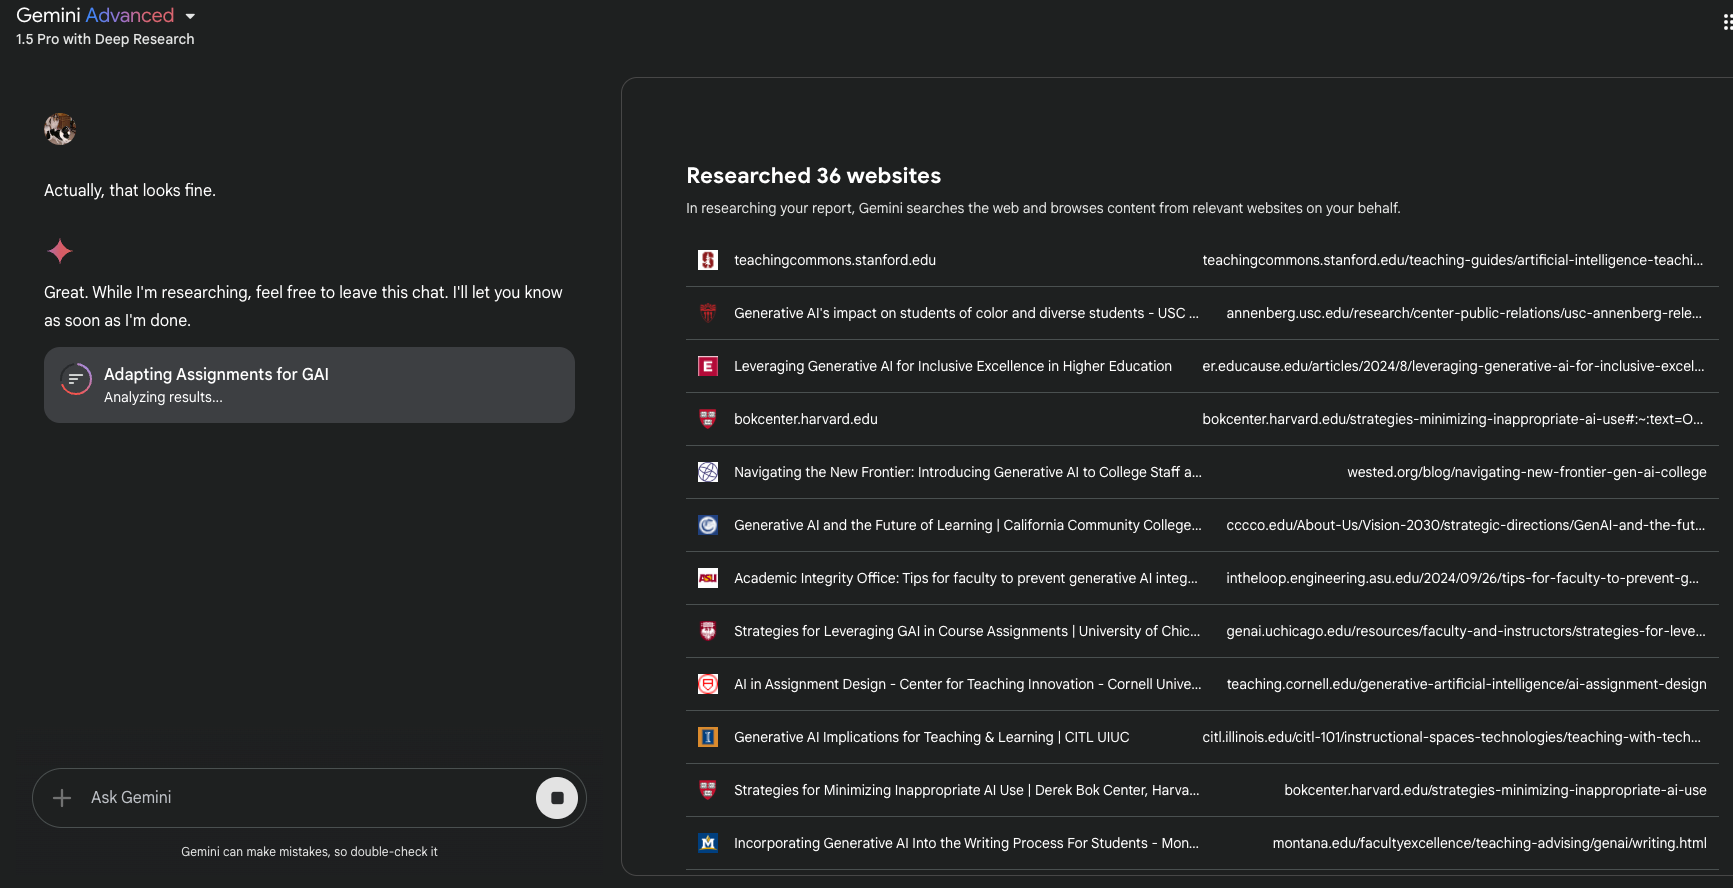Click the Cornell favicon icon

(708, 684)
